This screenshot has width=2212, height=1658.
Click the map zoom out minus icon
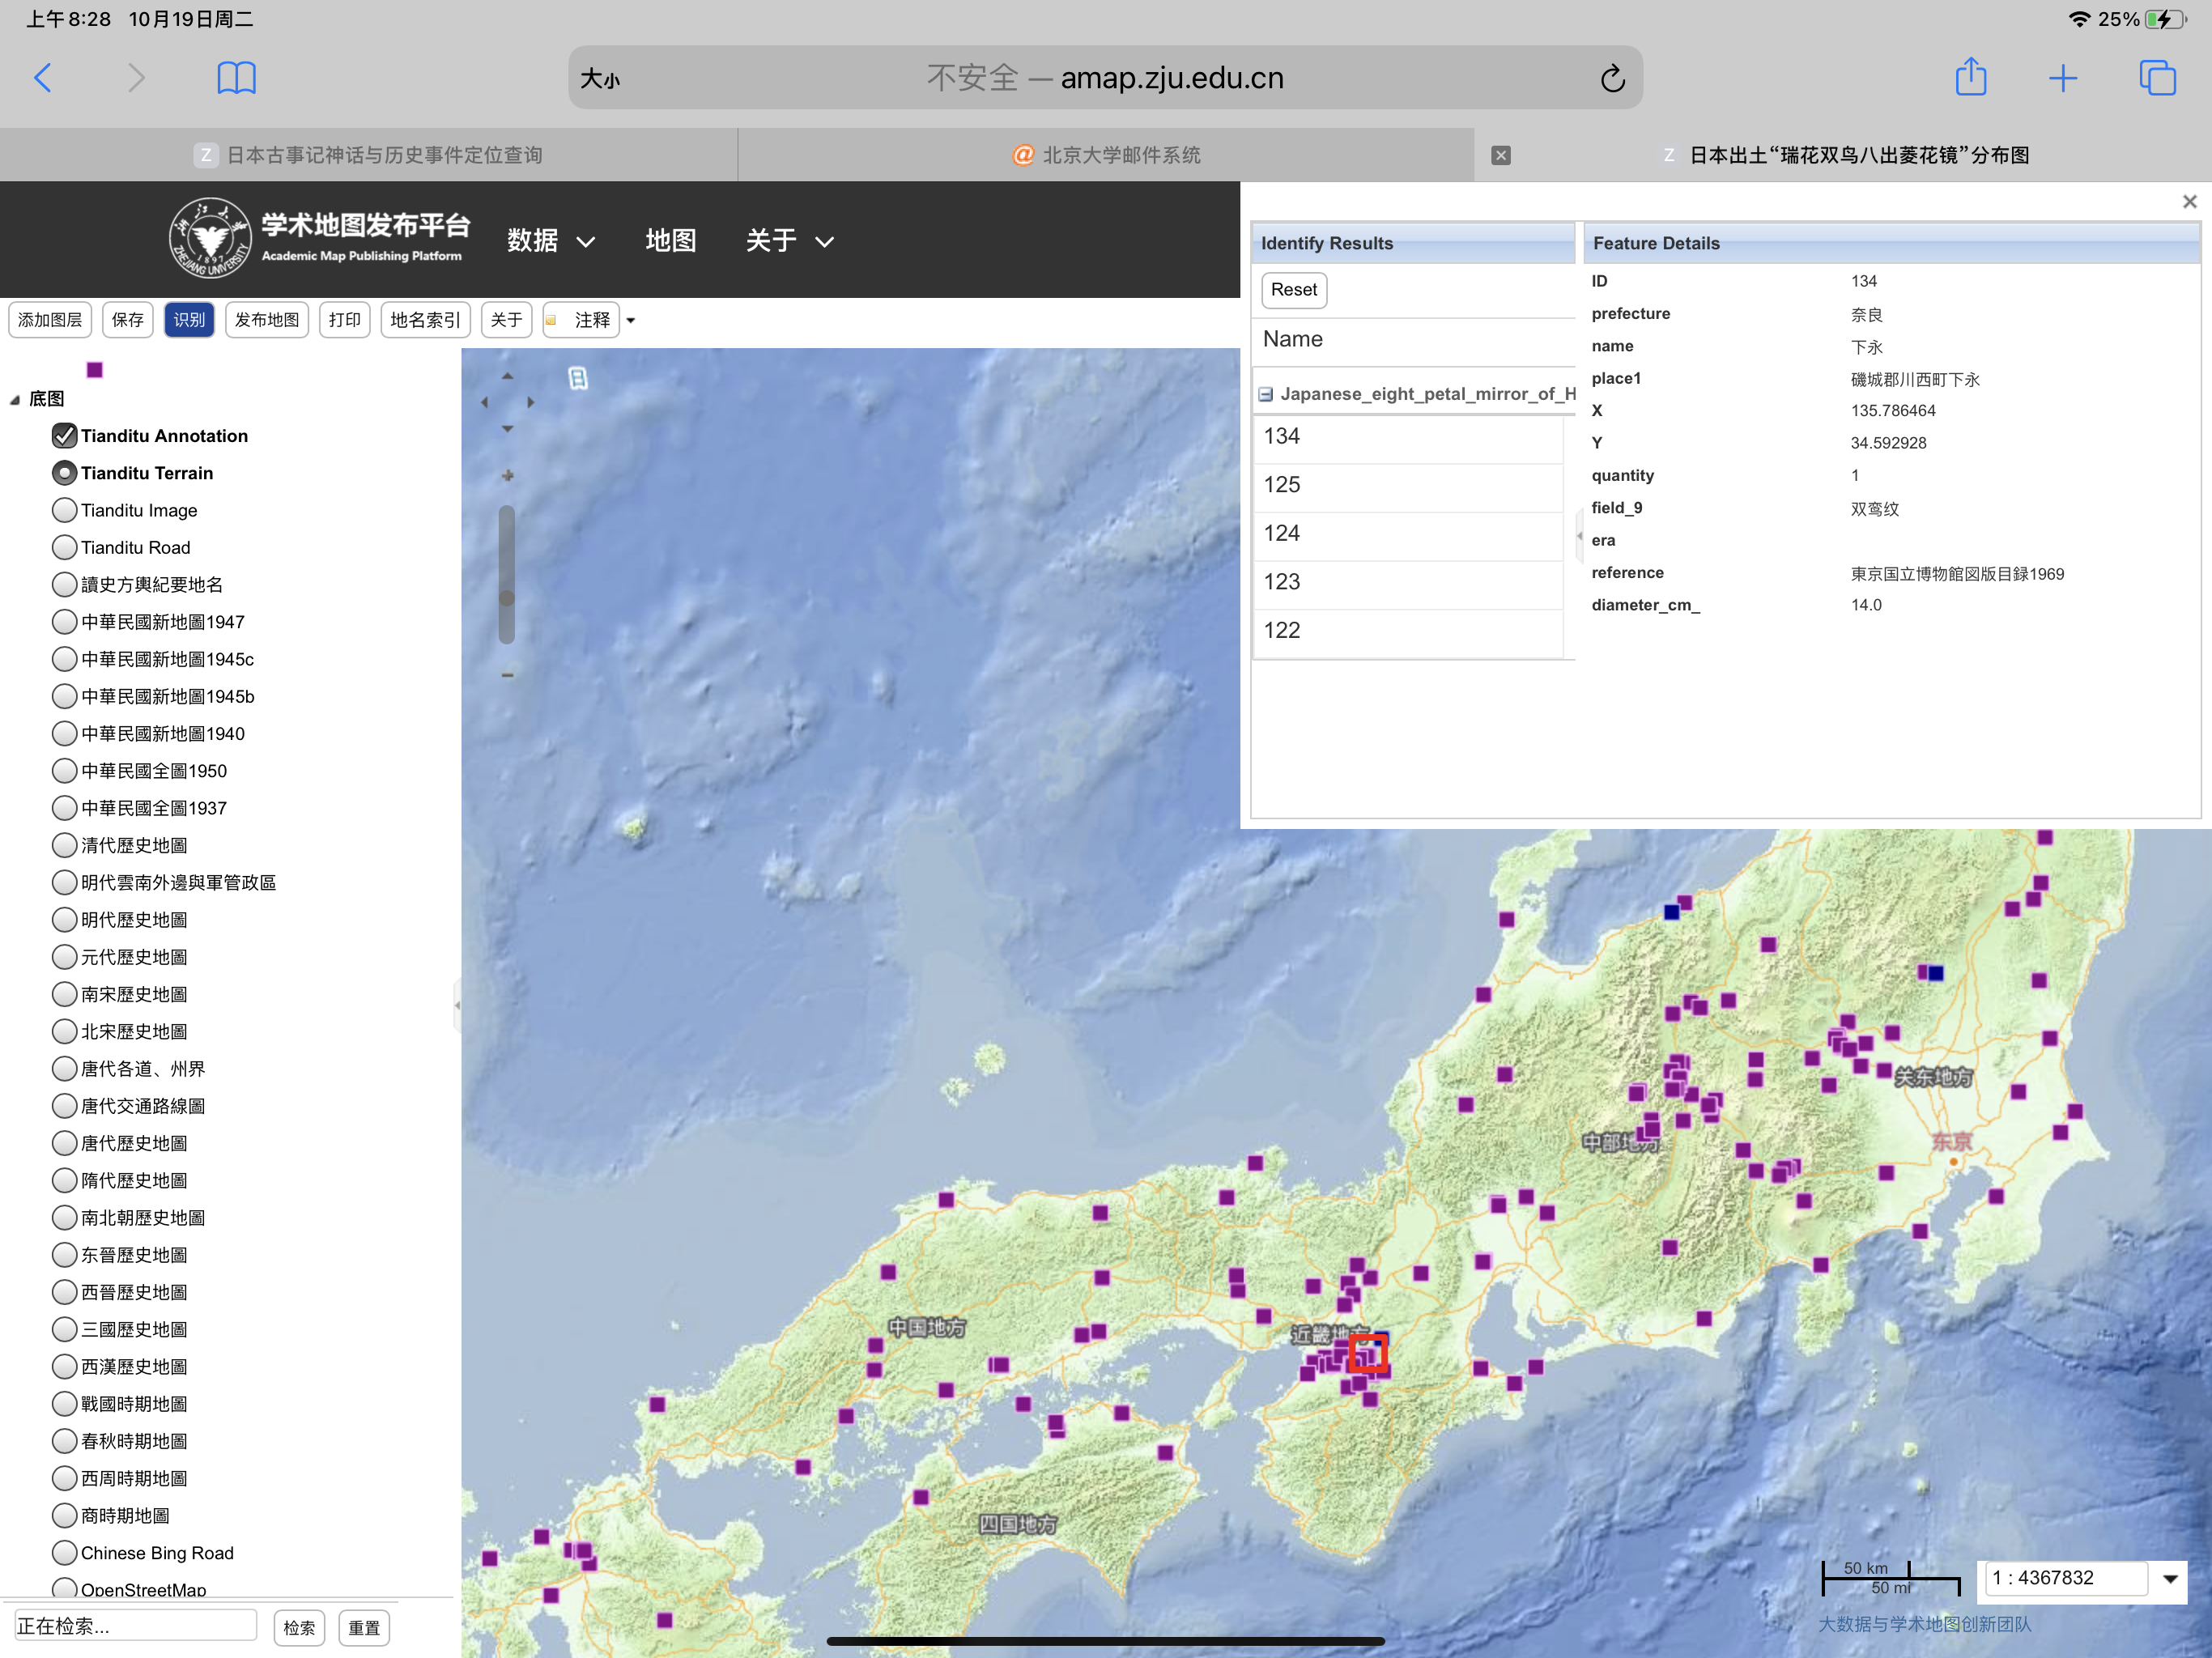point(507,675)
